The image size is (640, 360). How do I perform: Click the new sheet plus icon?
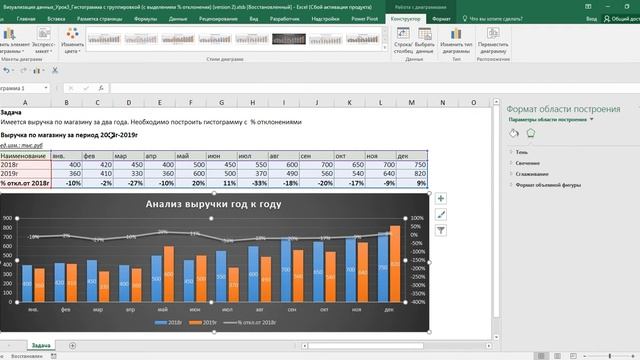click(72, 346)
